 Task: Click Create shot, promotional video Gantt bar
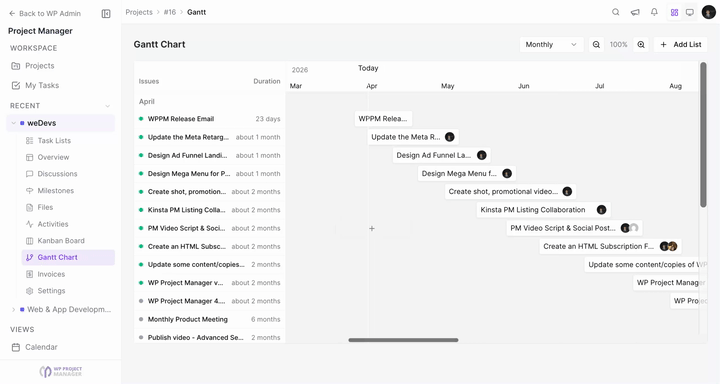coord(510,192)
